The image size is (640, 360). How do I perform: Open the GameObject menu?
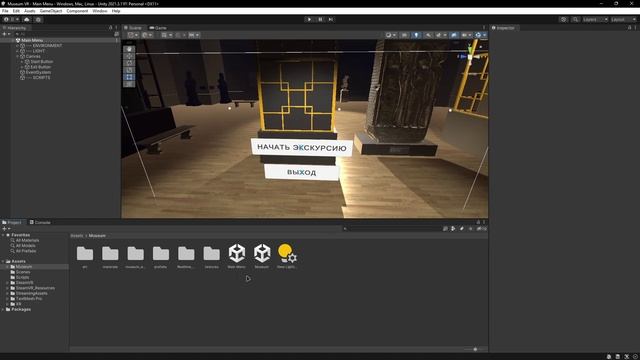click(51, 11)
